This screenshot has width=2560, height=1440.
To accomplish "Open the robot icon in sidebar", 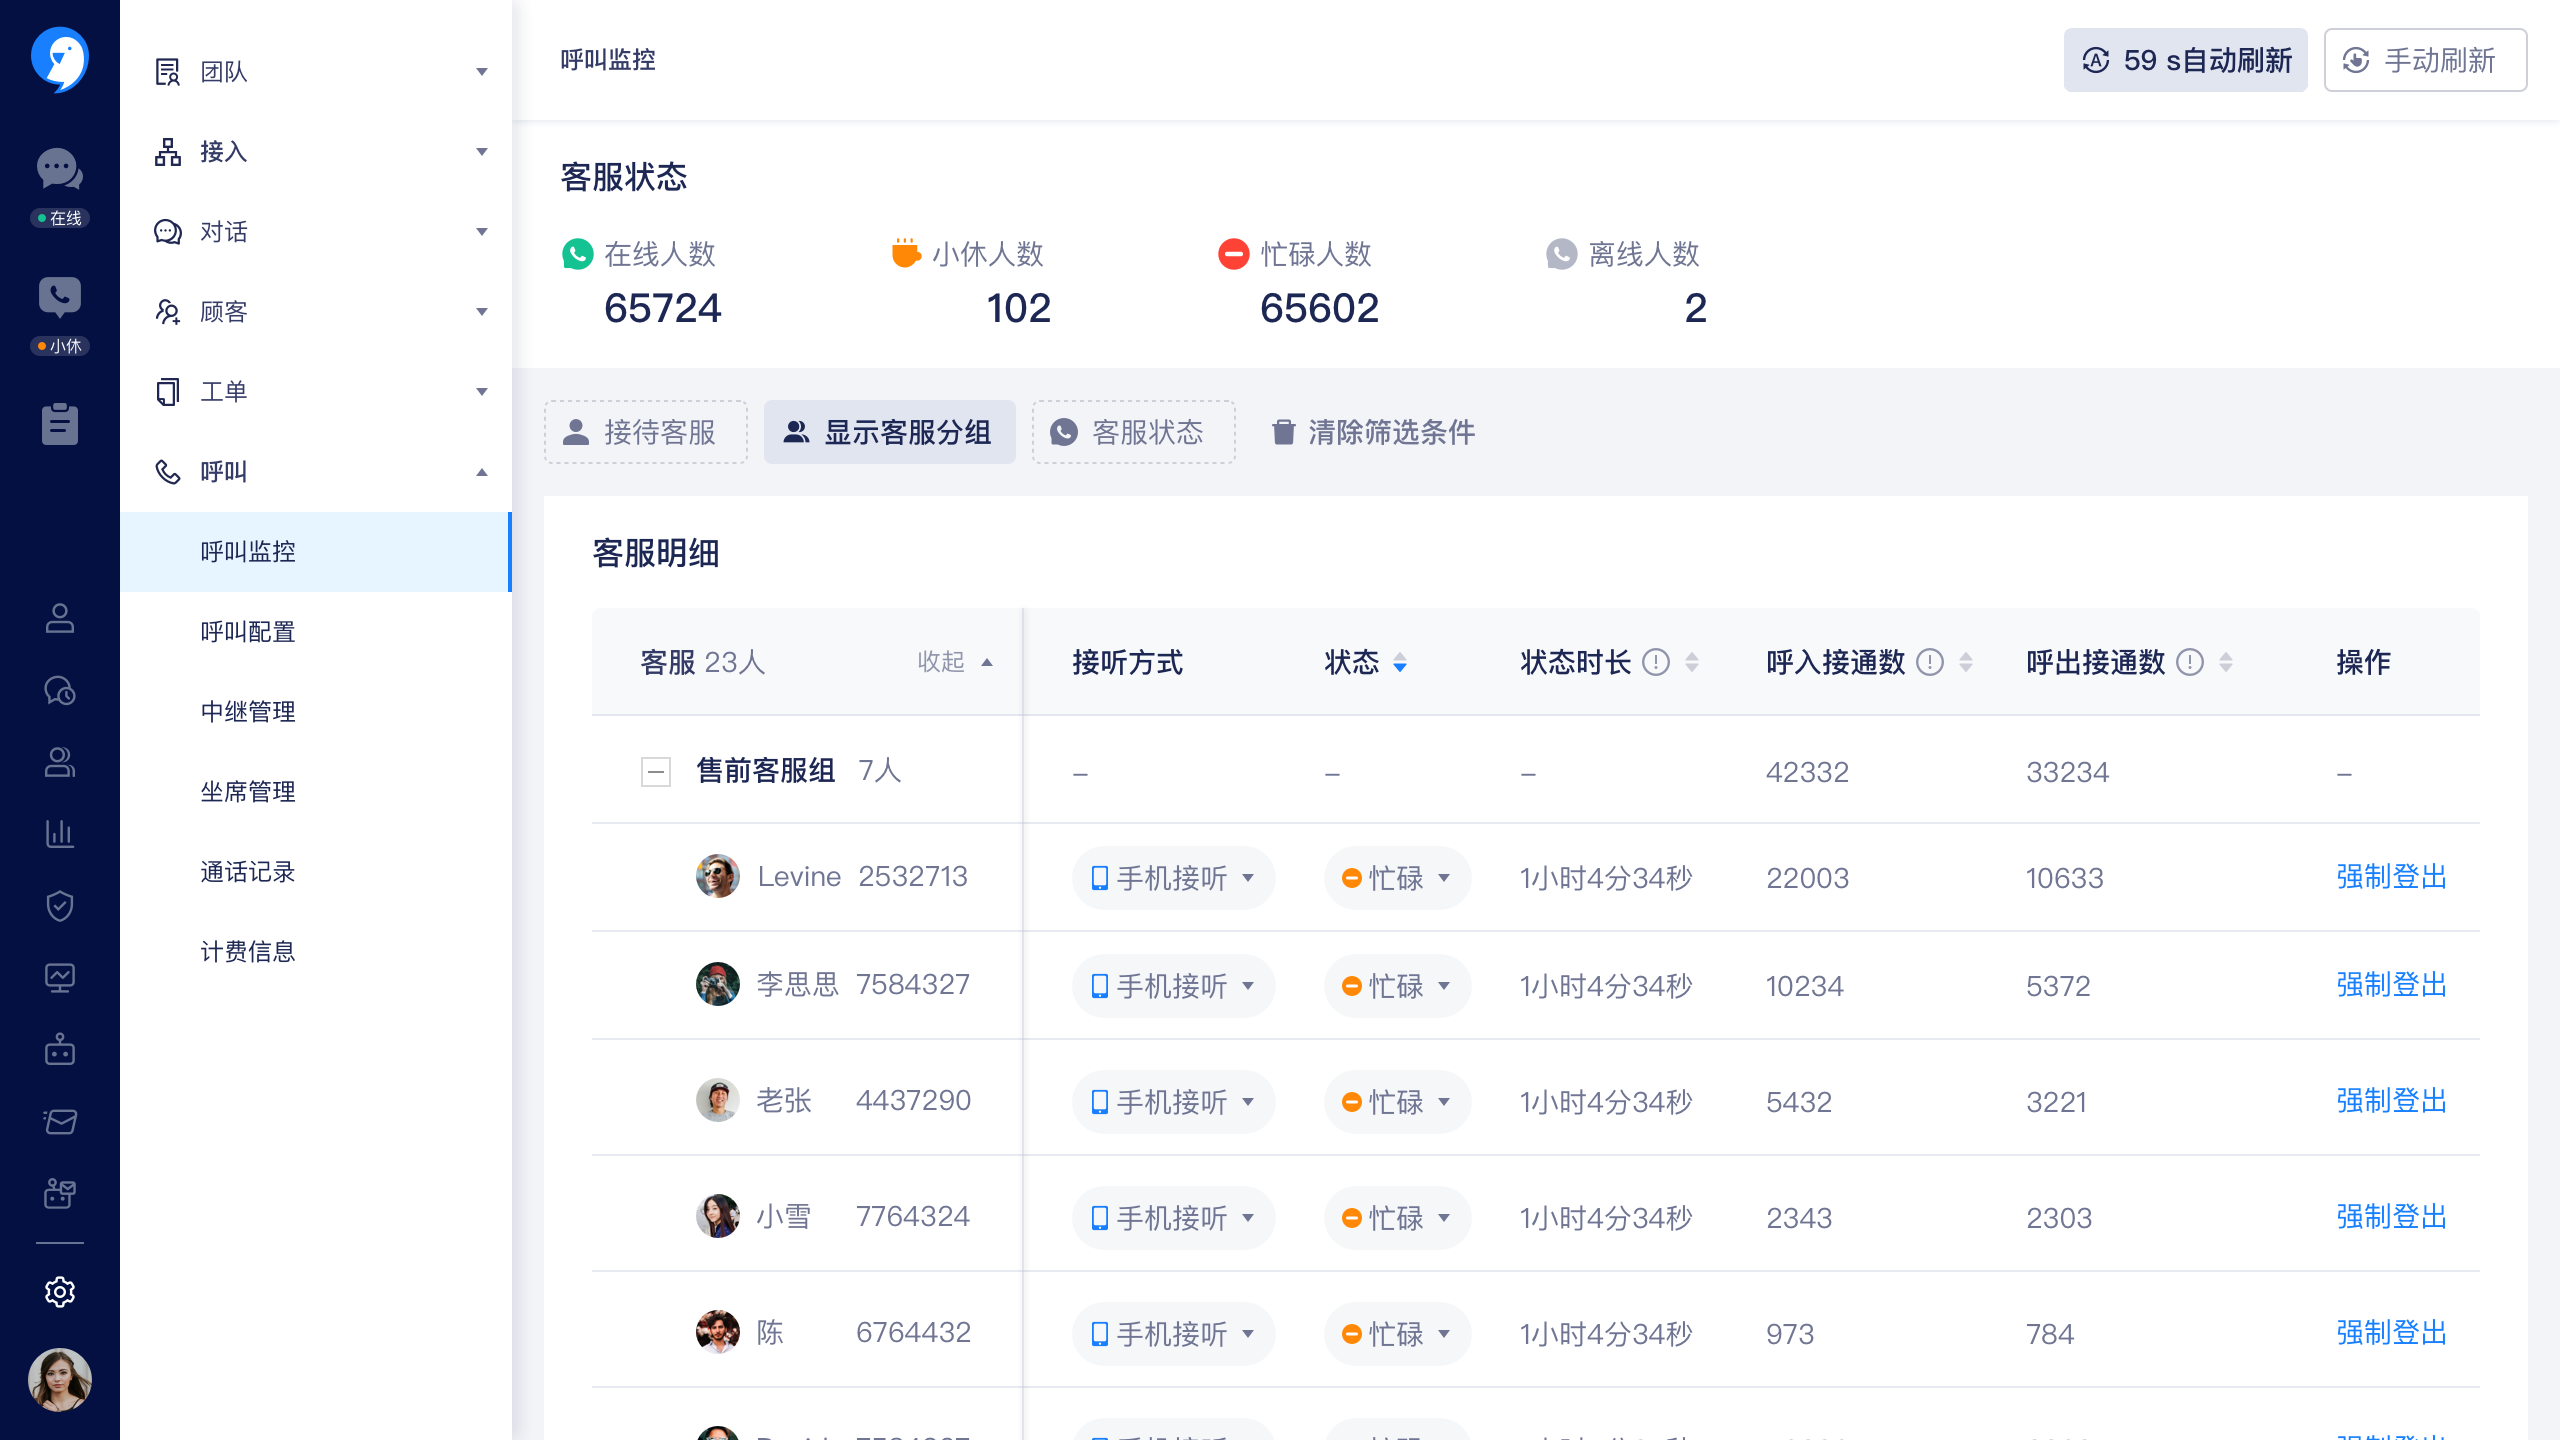I will pyautogui.click(x=60, y=1049).
